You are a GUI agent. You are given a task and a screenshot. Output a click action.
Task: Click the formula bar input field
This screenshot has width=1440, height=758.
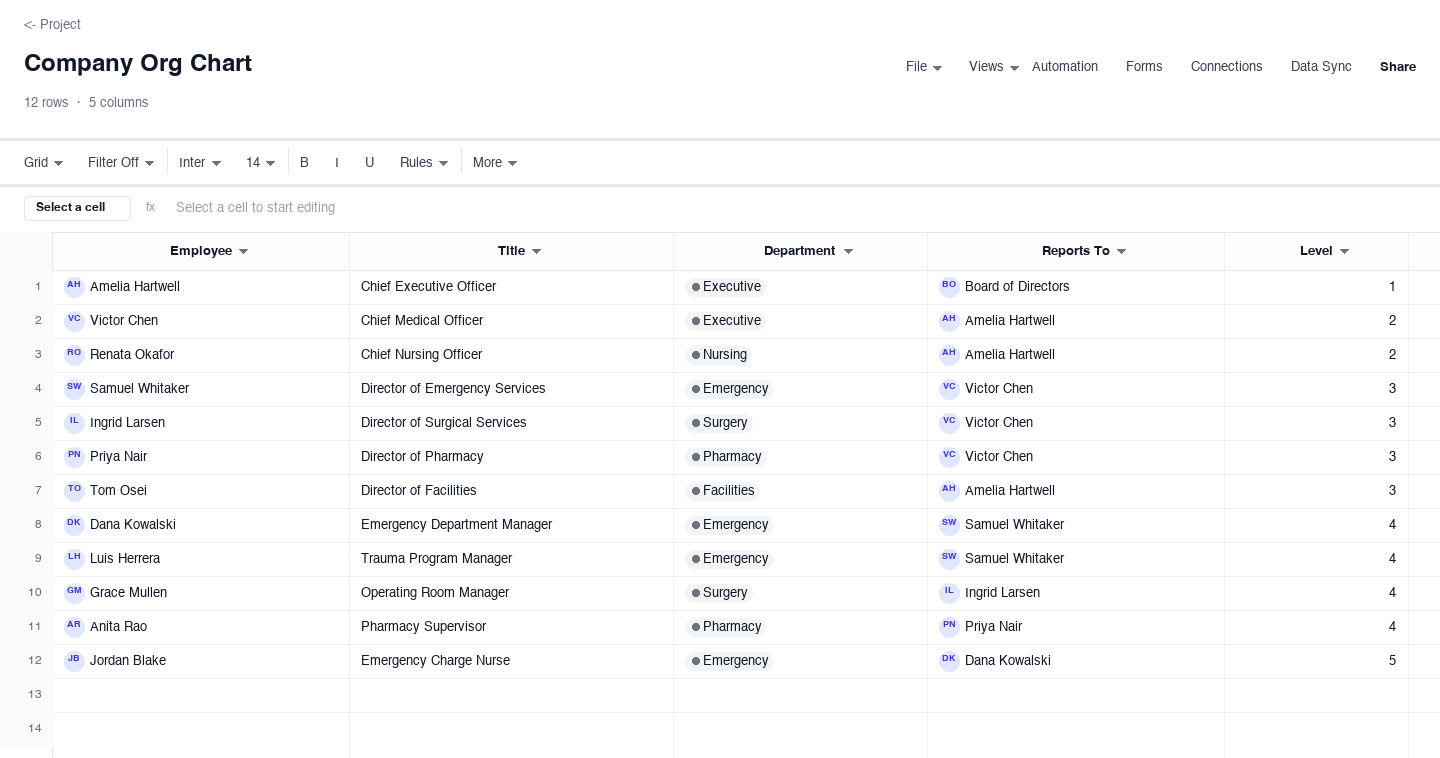pyautogui.click(x=796, y=208)
